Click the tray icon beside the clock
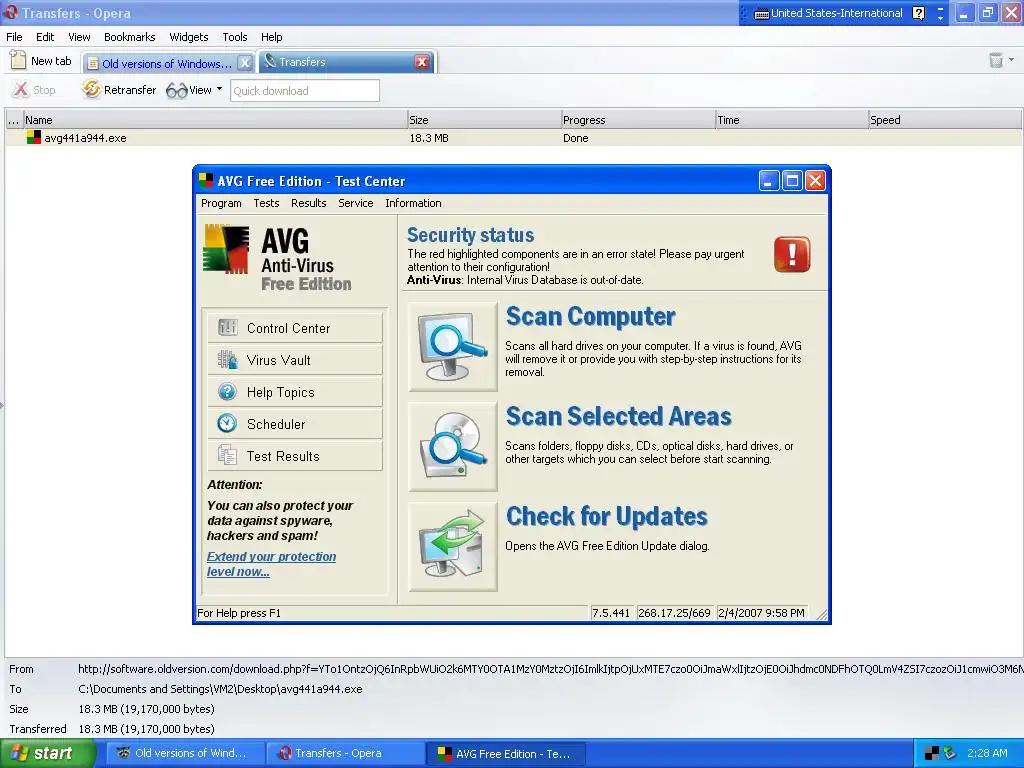The width and height of the screenshot is (1024, 768). (949, 753)
